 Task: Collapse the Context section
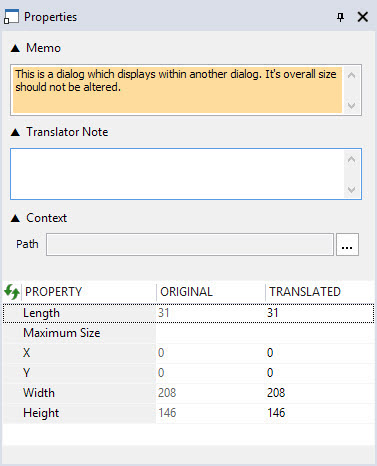pos(15,218)
